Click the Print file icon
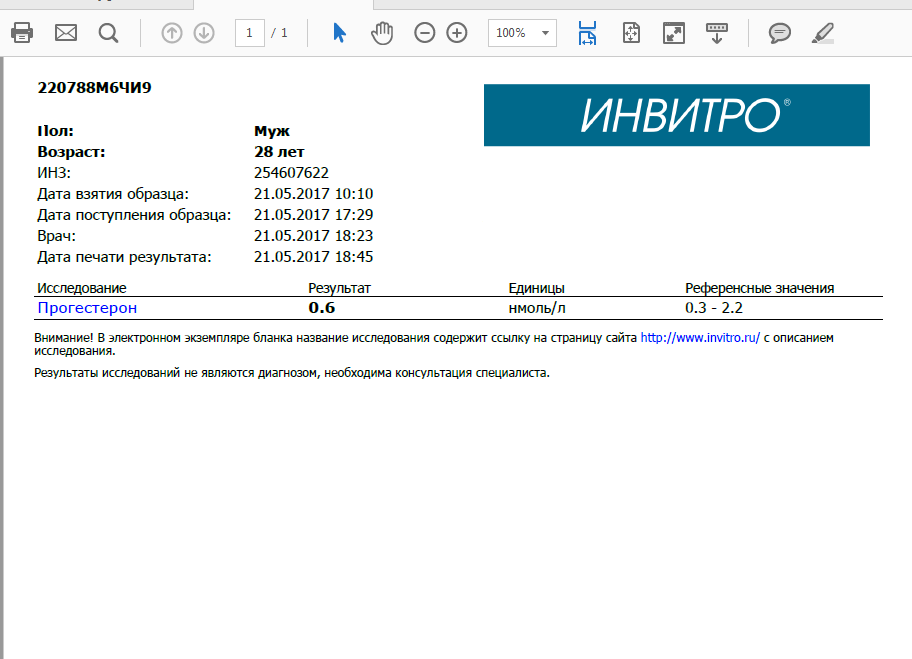This screenshot has height=659, width=912. pos(22,33)
